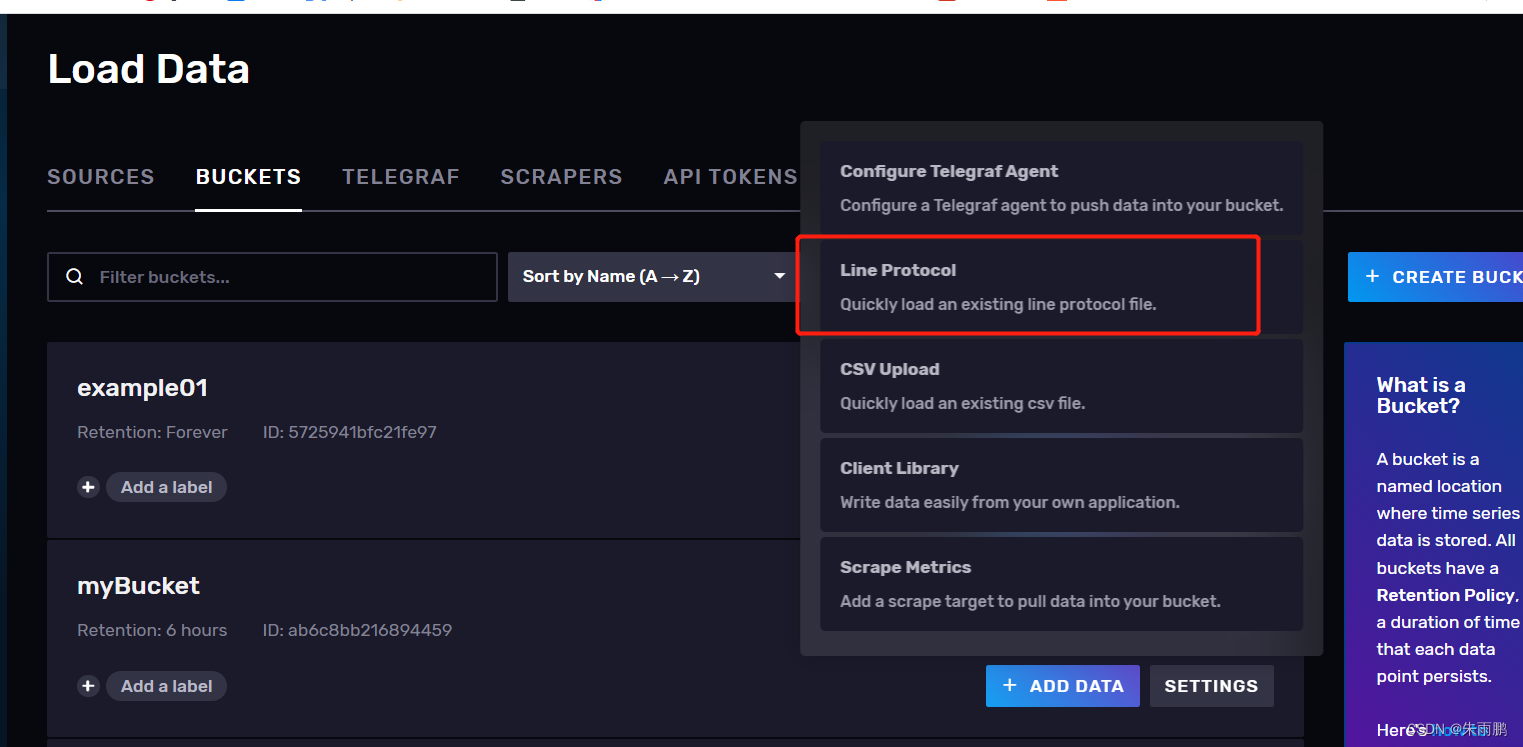The height and width of the screenshot is (747, 1523).
Task: Pick Scrape Metrics option
Action: 1061,583
